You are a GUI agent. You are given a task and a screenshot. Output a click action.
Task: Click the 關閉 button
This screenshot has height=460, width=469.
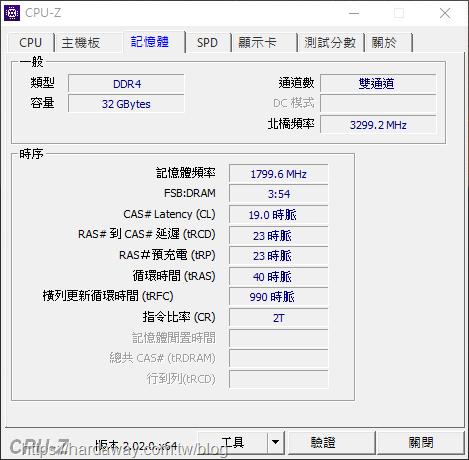click(421, 443)
